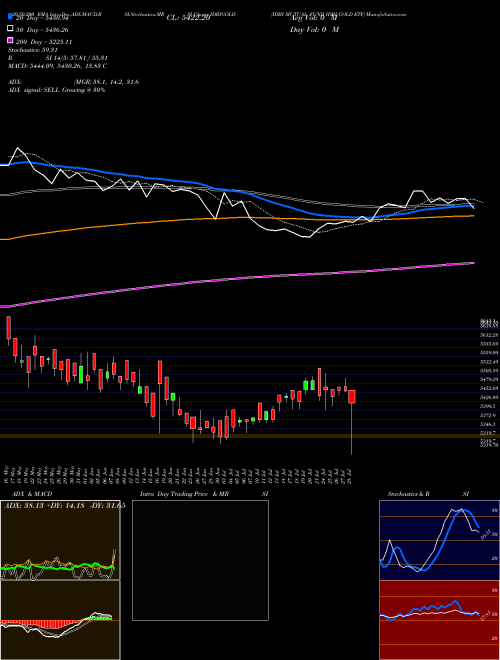Select the '50 Day - 5436.26' label
Viewport: 500px width, 660px height.
pyautogui.click(x=42, y=30)
